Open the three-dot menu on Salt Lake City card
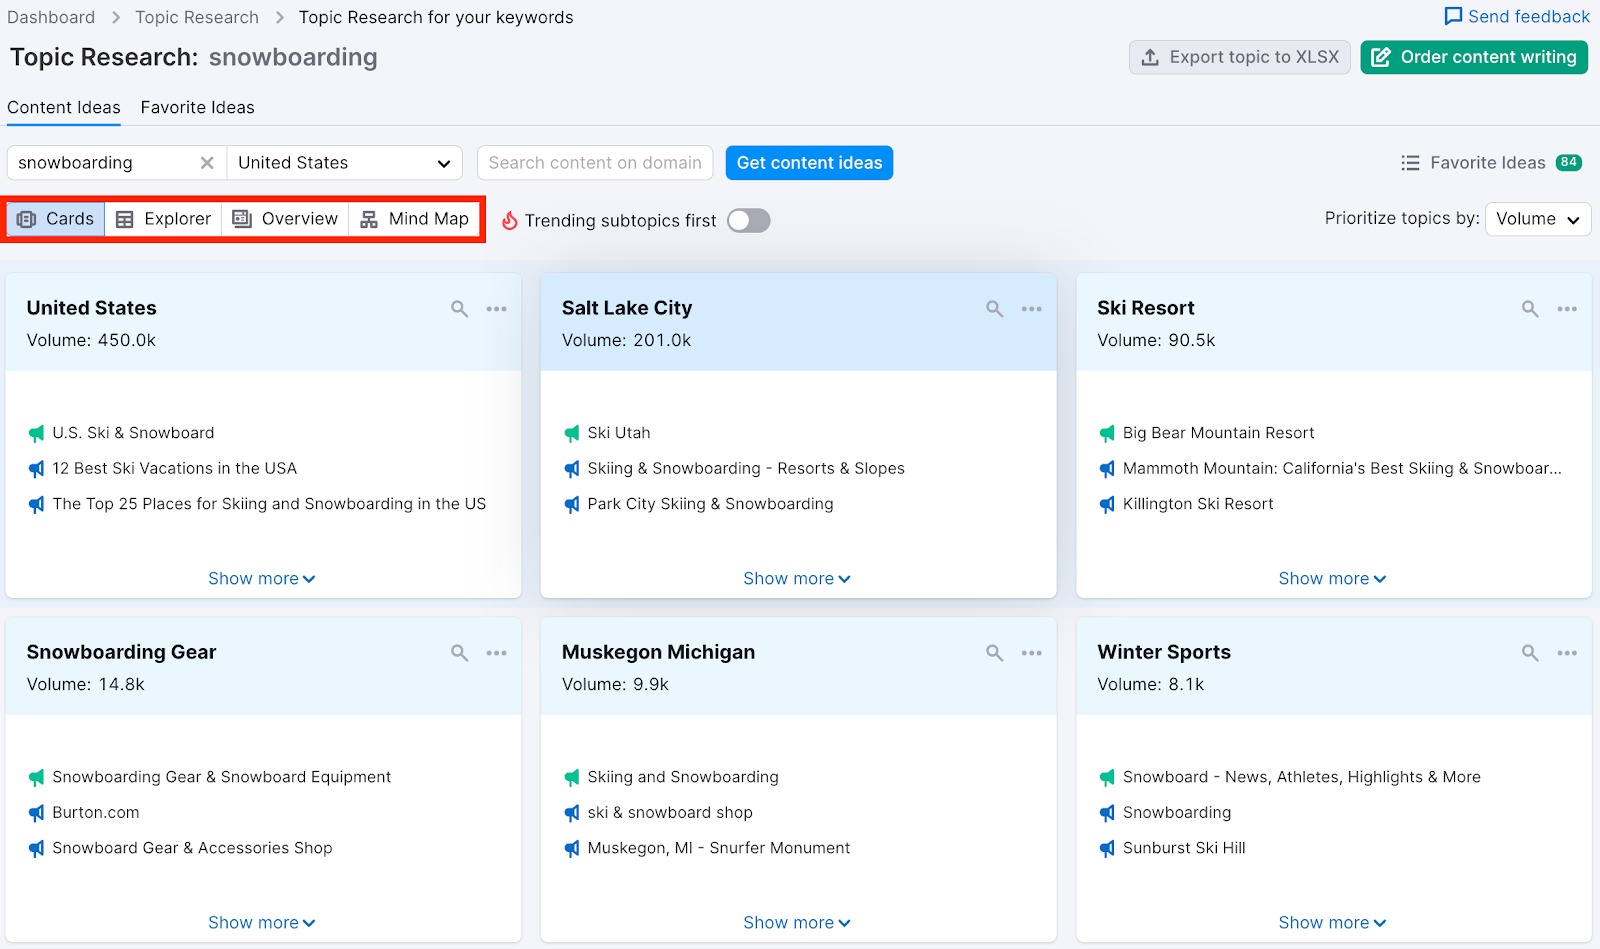This screenshot has width=1600, height=949. pyautogui.click(x=1032, y=309)
